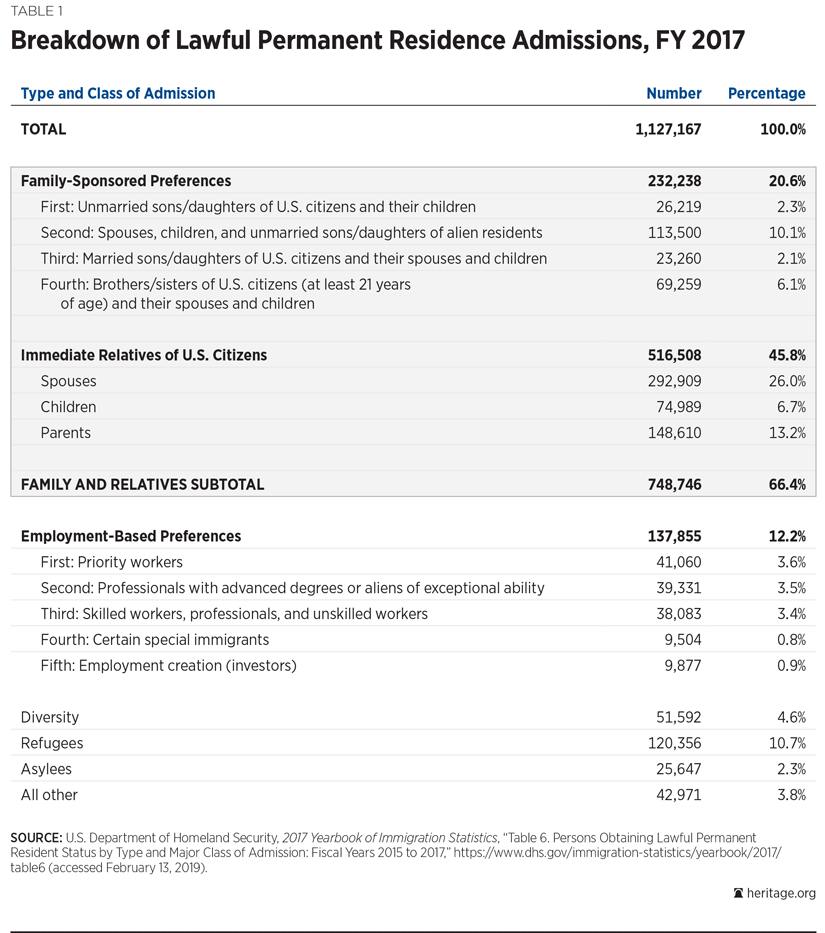Click the "Asylees" row label
Viewport: 825px width, 933px height.
[x=47, y=769]
